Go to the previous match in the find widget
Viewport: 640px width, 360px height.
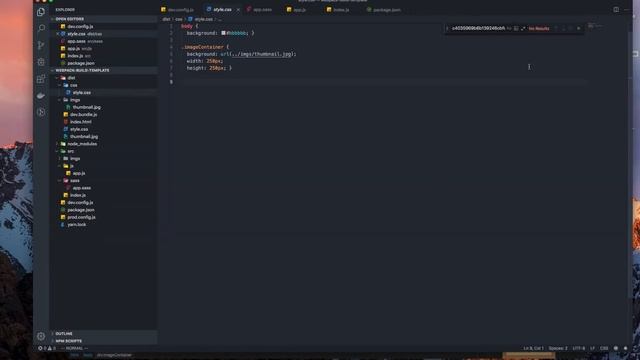pyautogui.click(x=556, y=29)
